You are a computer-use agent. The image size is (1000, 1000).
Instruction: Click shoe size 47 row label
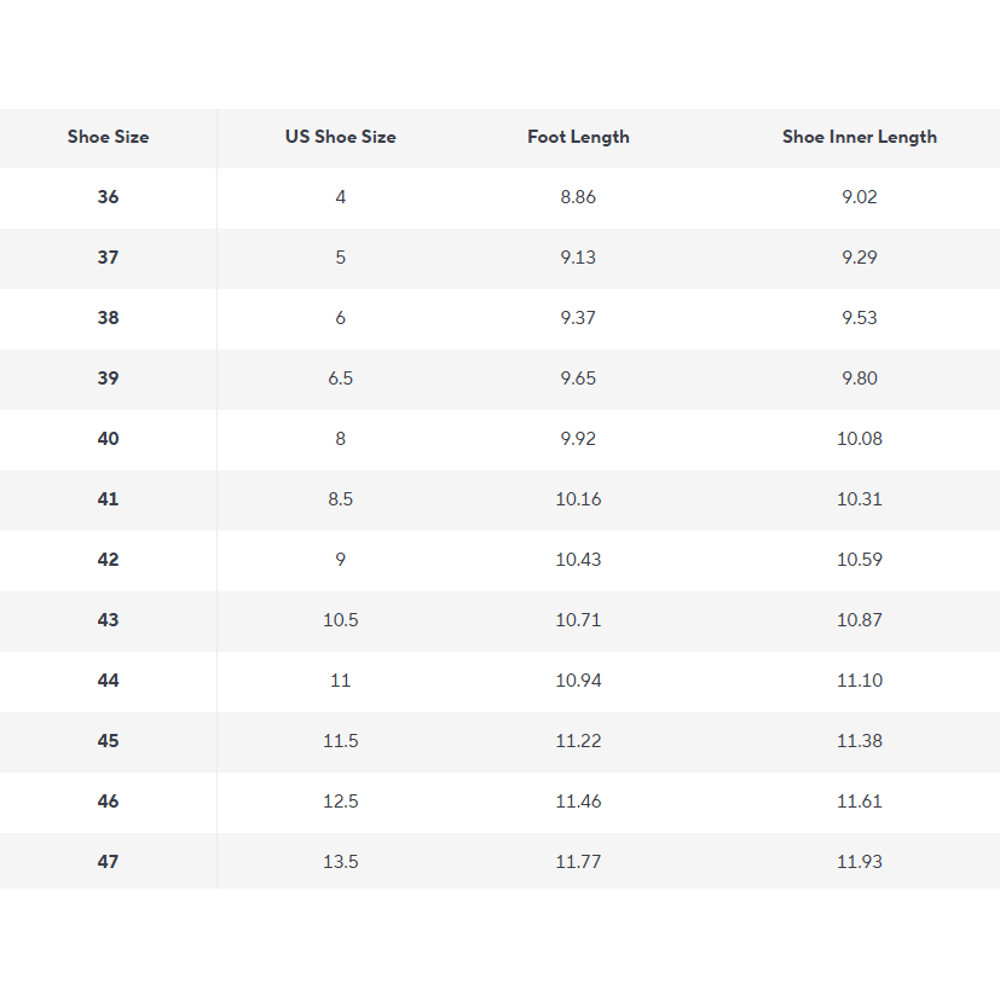(108, 861)
